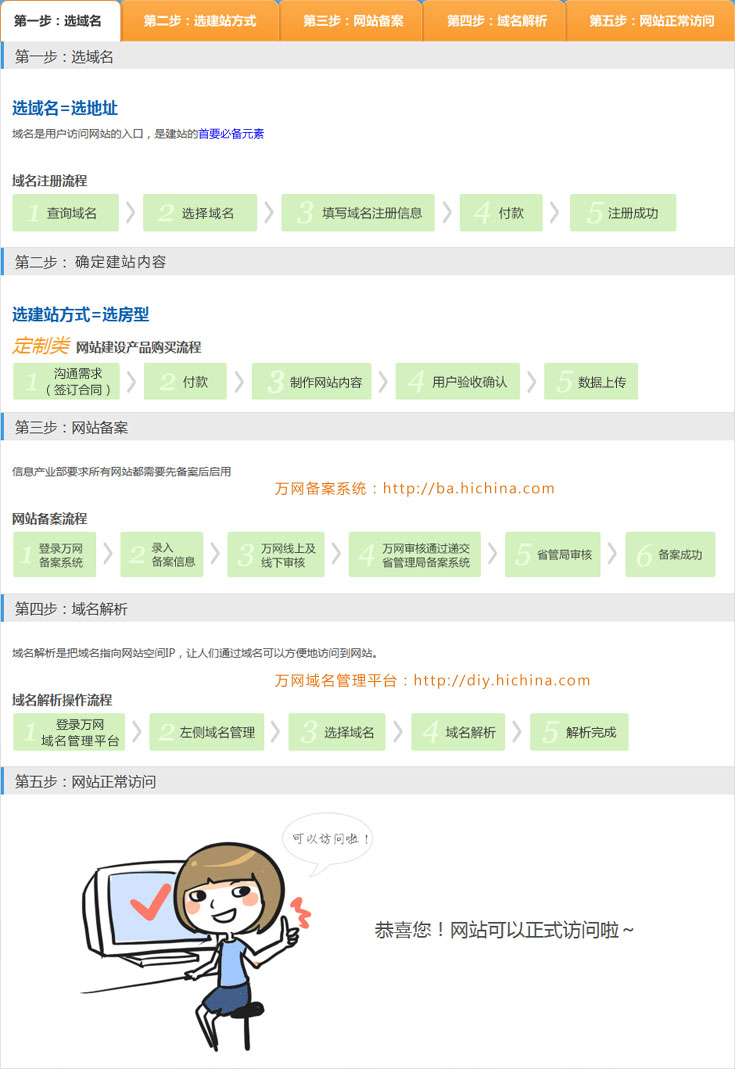
Task: Click the red checkmark on monitor
Action: (x=151, y=903)
